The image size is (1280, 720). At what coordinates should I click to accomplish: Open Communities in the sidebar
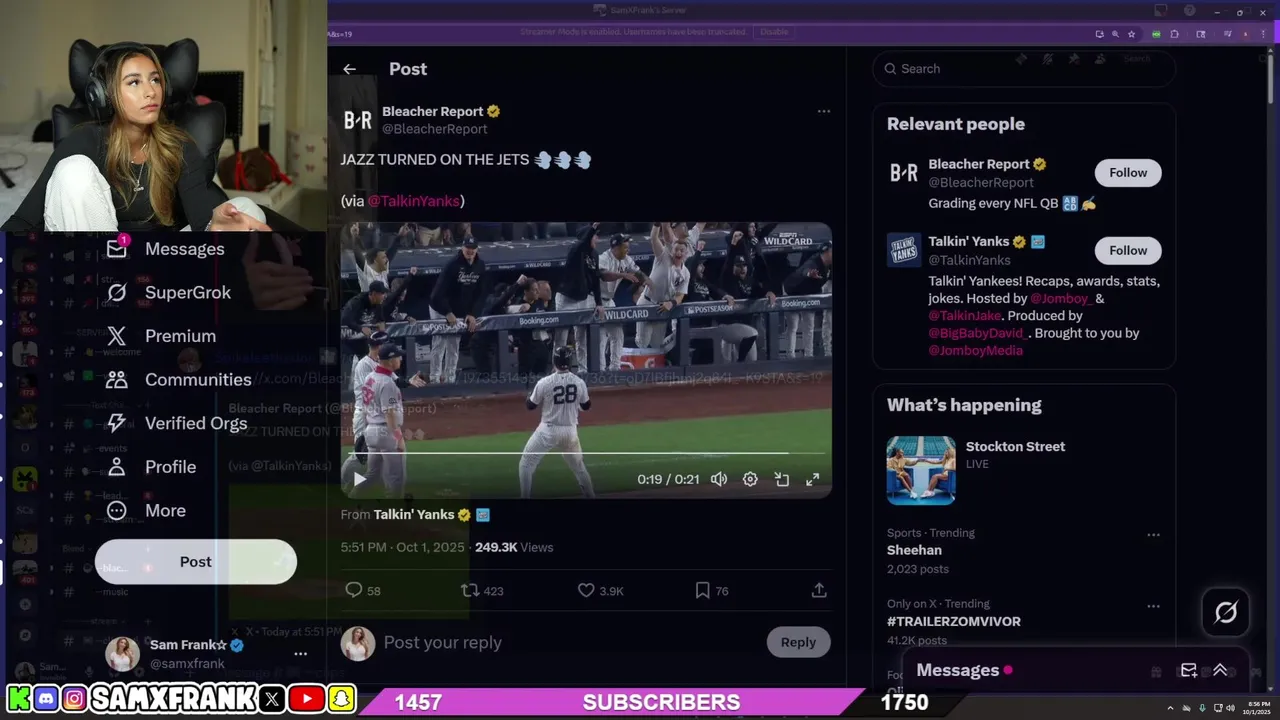(178, 380)
